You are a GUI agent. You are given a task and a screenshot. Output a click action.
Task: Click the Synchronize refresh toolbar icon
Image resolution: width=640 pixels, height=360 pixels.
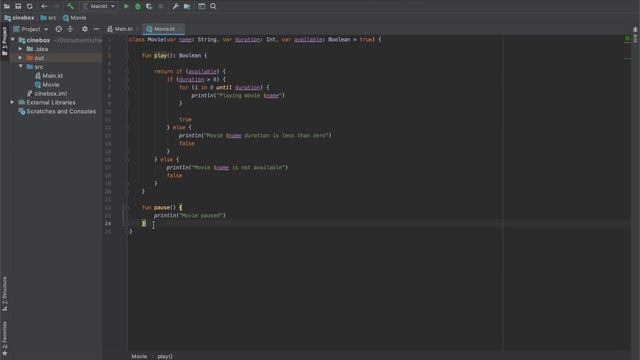[30, 6]
